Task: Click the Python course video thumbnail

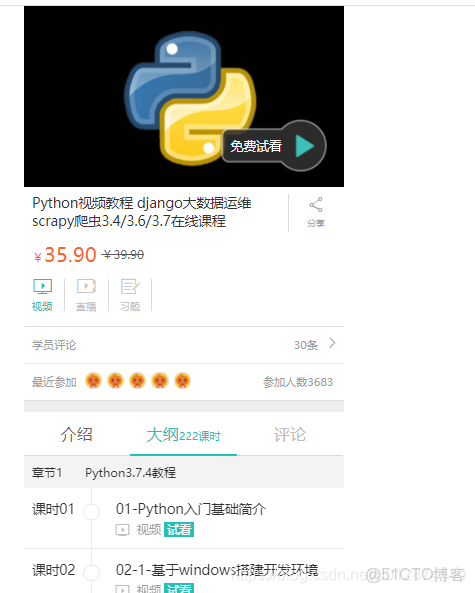Action: click(184, 96)
